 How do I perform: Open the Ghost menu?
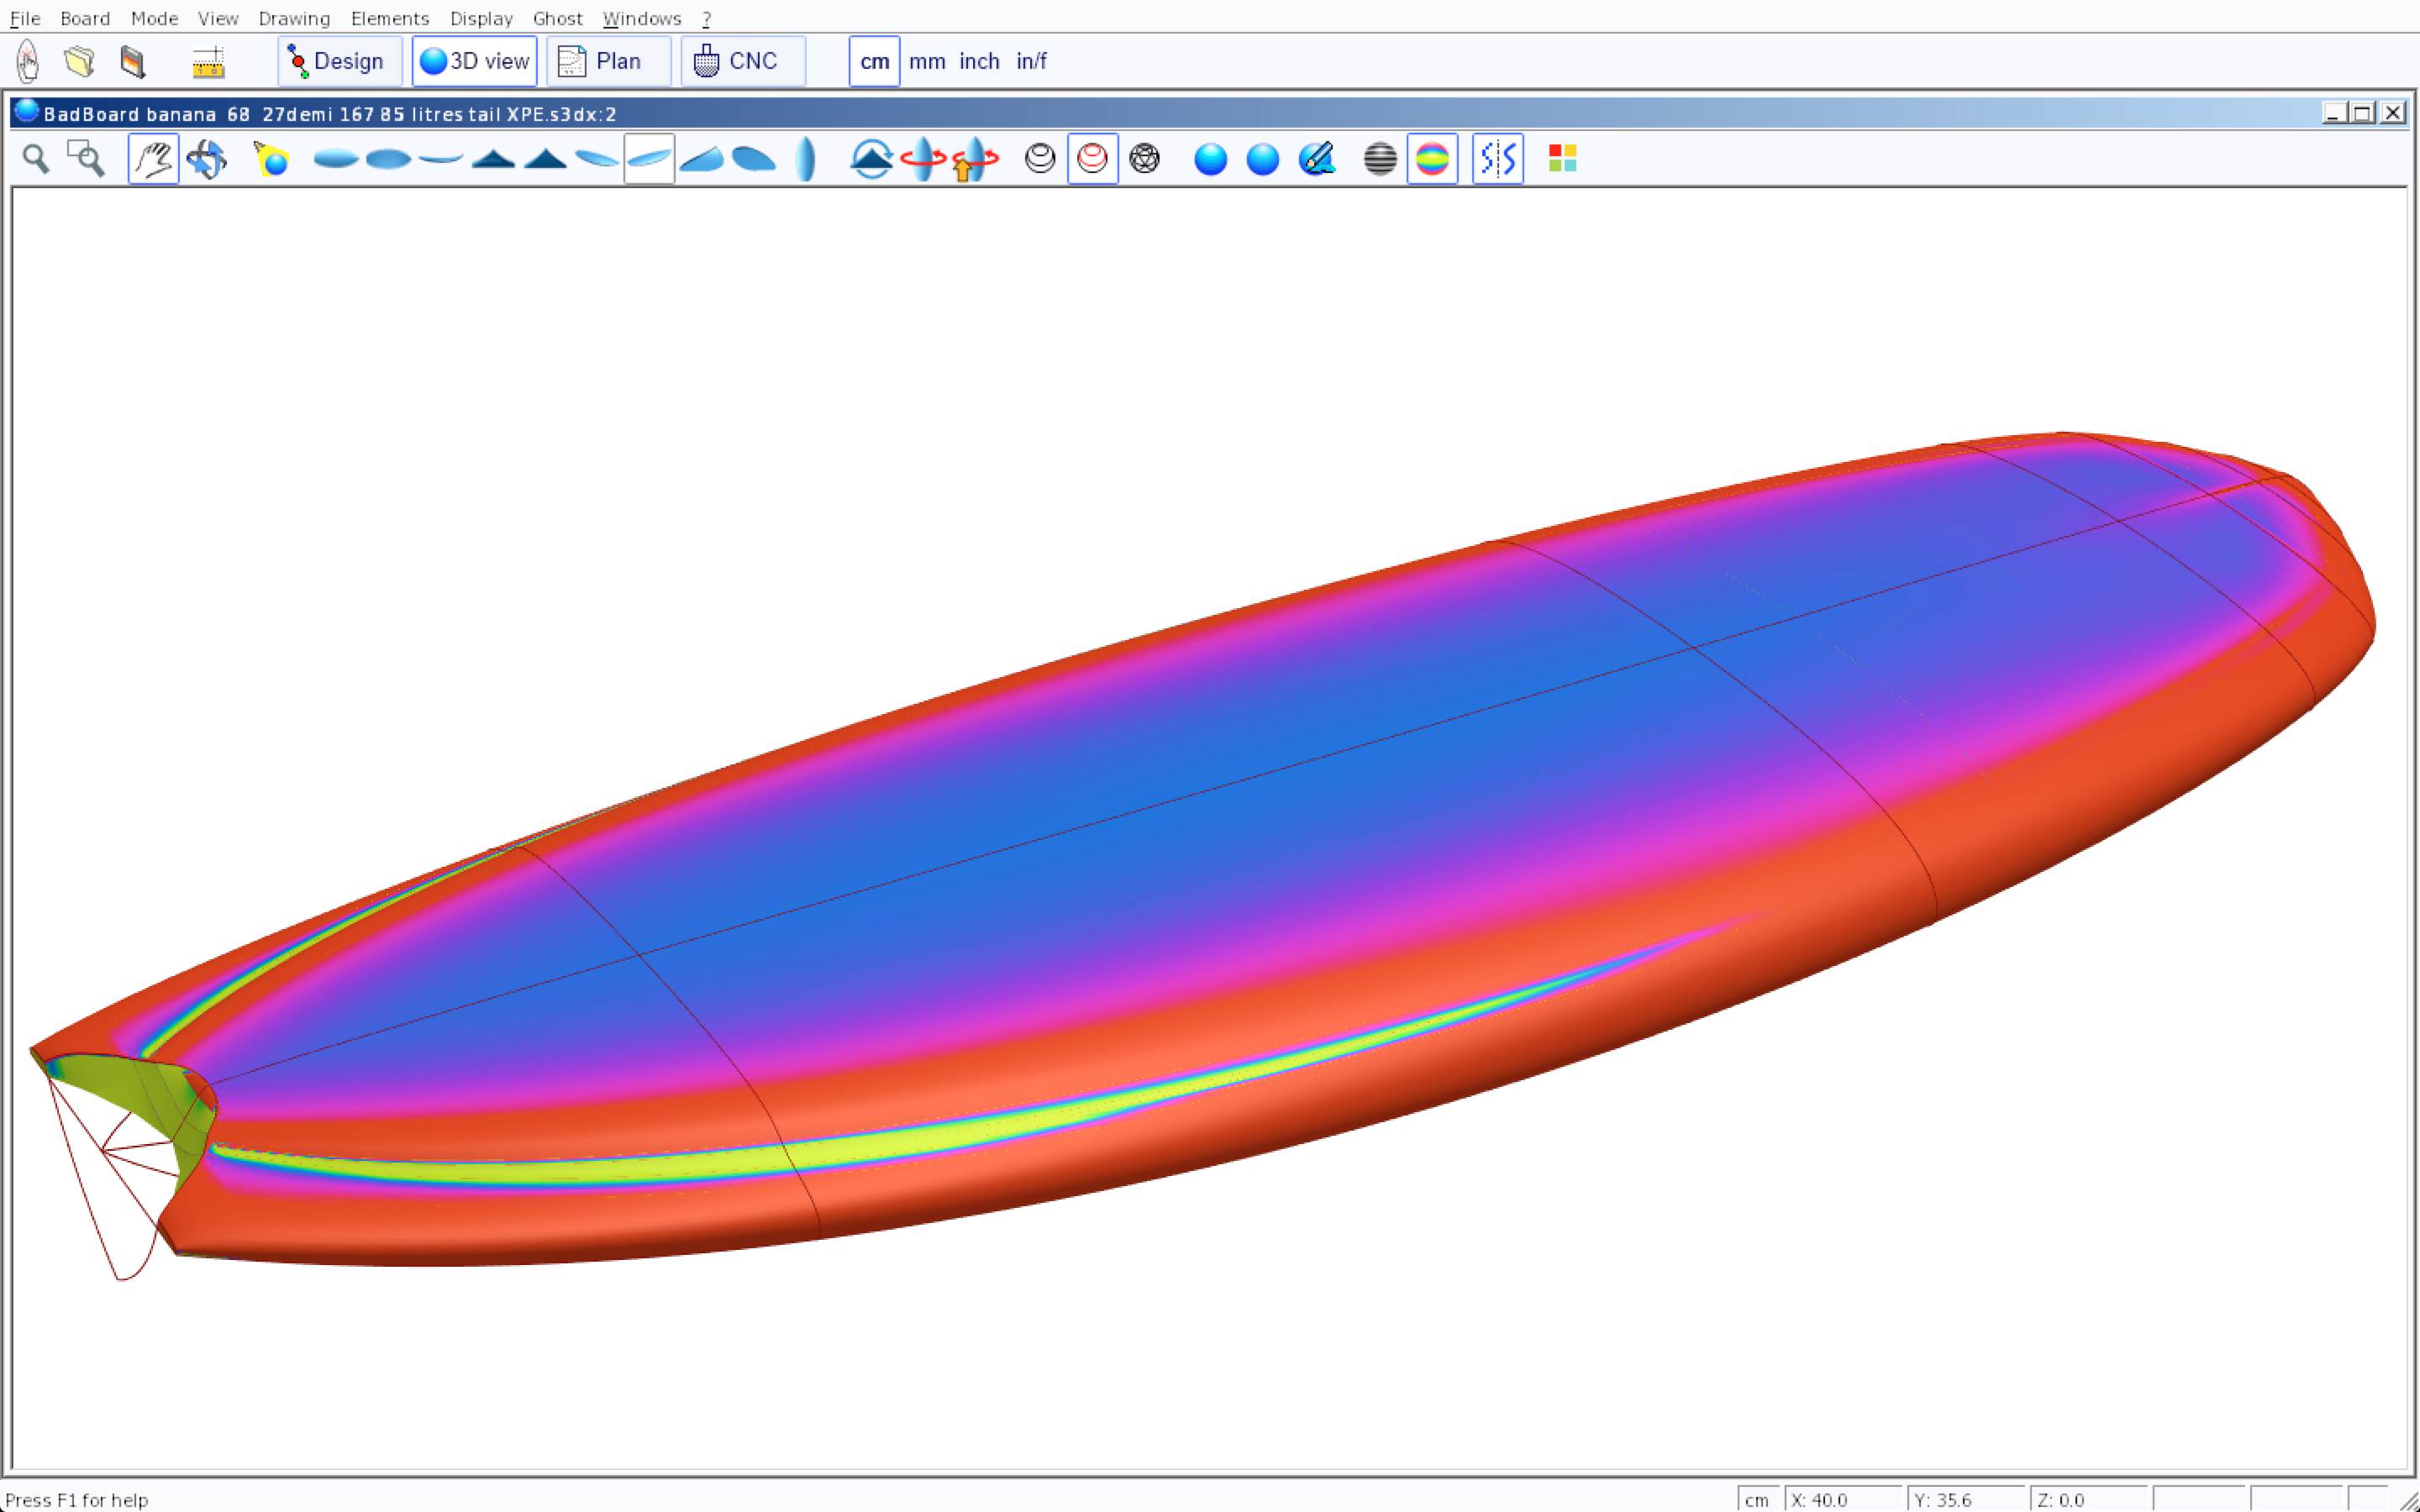pos(557,19)
